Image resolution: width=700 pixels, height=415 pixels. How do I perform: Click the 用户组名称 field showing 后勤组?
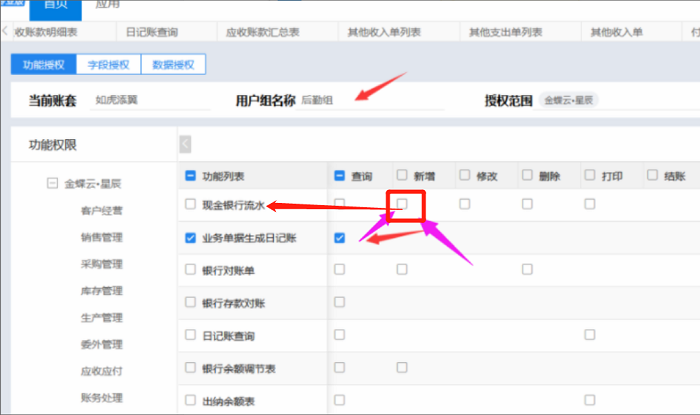(370, 100)
